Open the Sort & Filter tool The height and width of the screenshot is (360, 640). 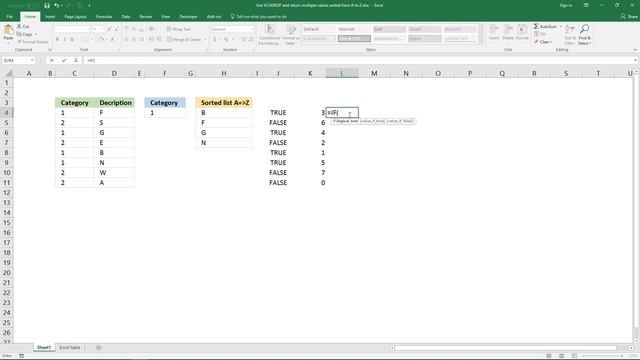570,34
